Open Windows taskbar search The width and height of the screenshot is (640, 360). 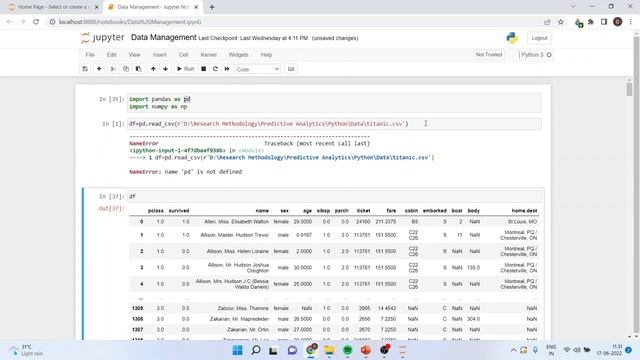pyautogui.click(x=256, y=350)
